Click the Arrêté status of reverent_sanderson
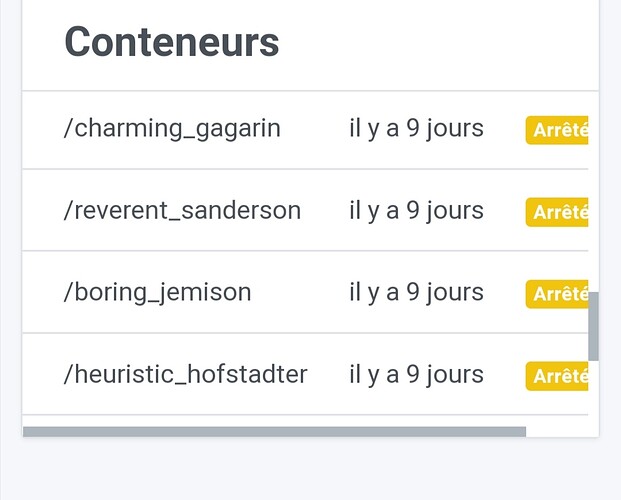Image resolution: width=621 pixels, height=500 pixels. 558,213
